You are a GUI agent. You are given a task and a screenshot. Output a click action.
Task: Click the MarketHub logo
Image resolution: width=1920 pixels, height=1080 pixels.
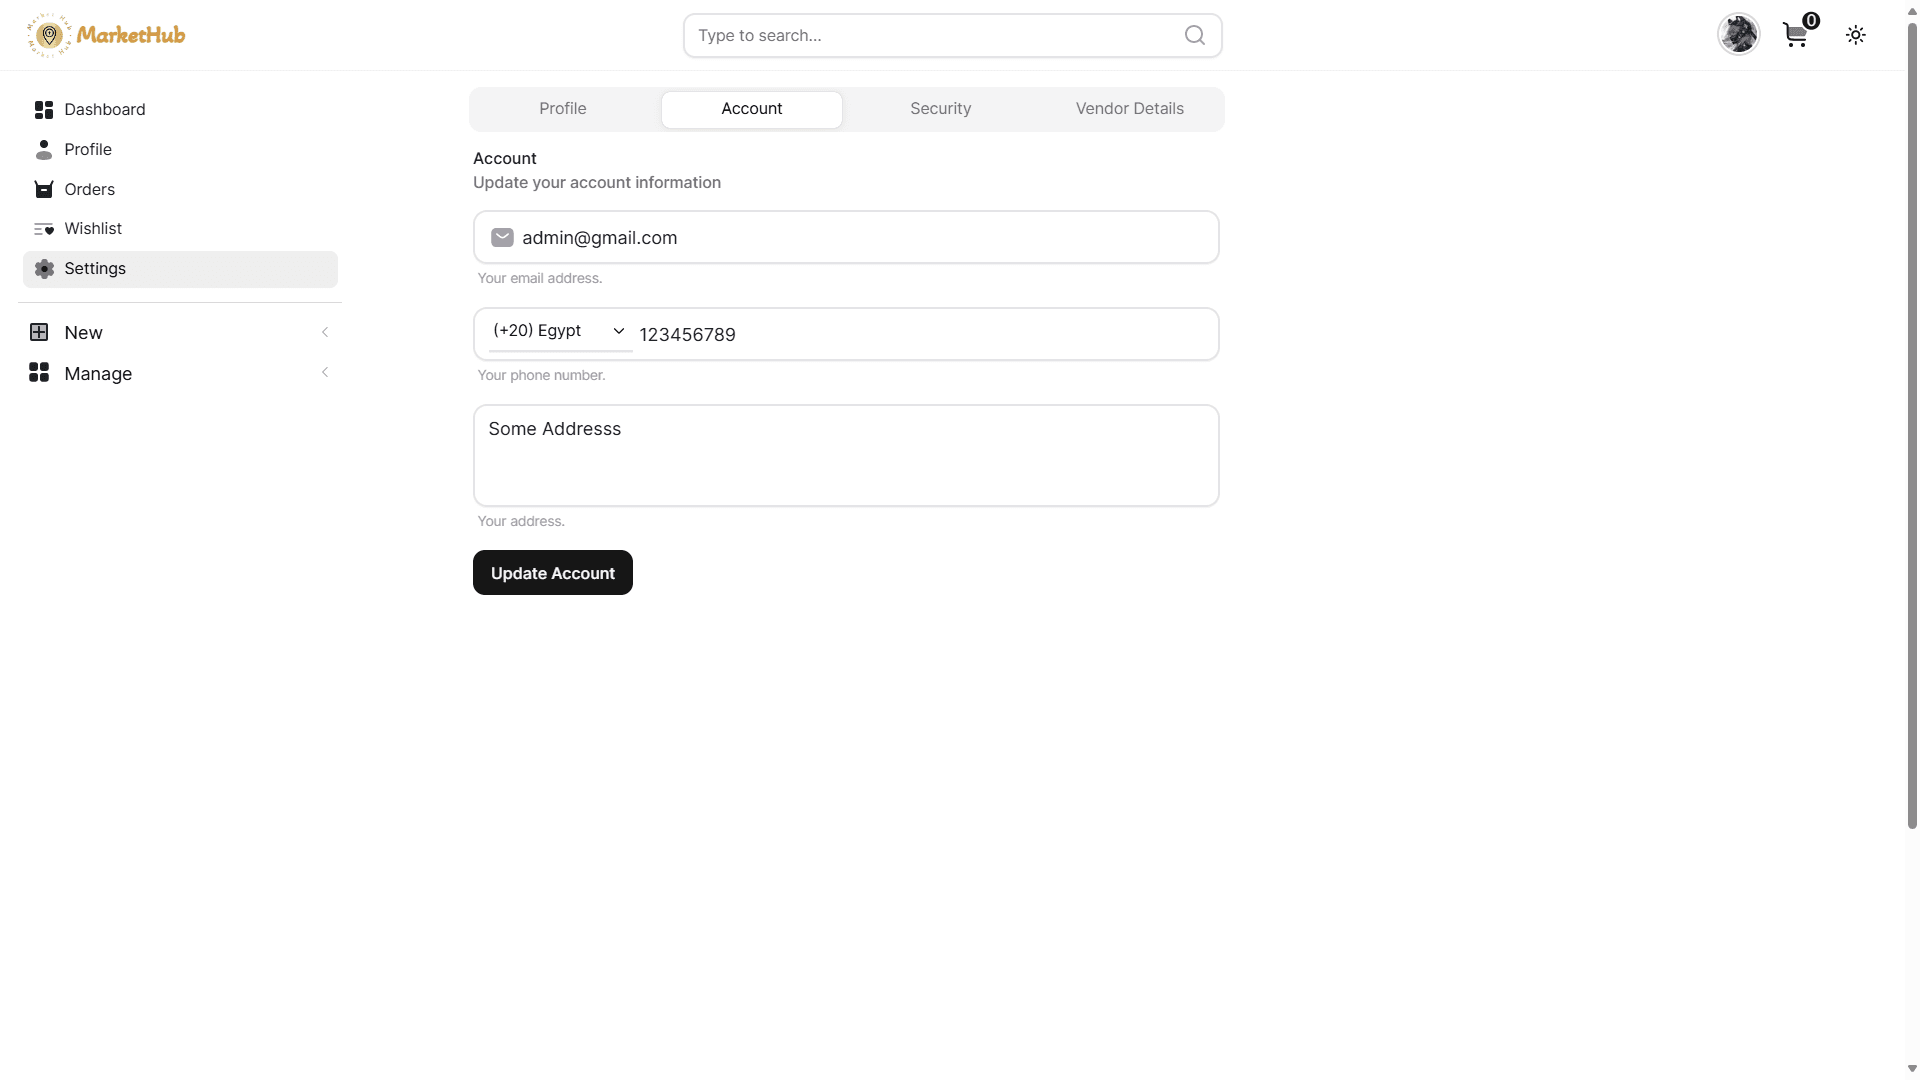coord(106,35)
